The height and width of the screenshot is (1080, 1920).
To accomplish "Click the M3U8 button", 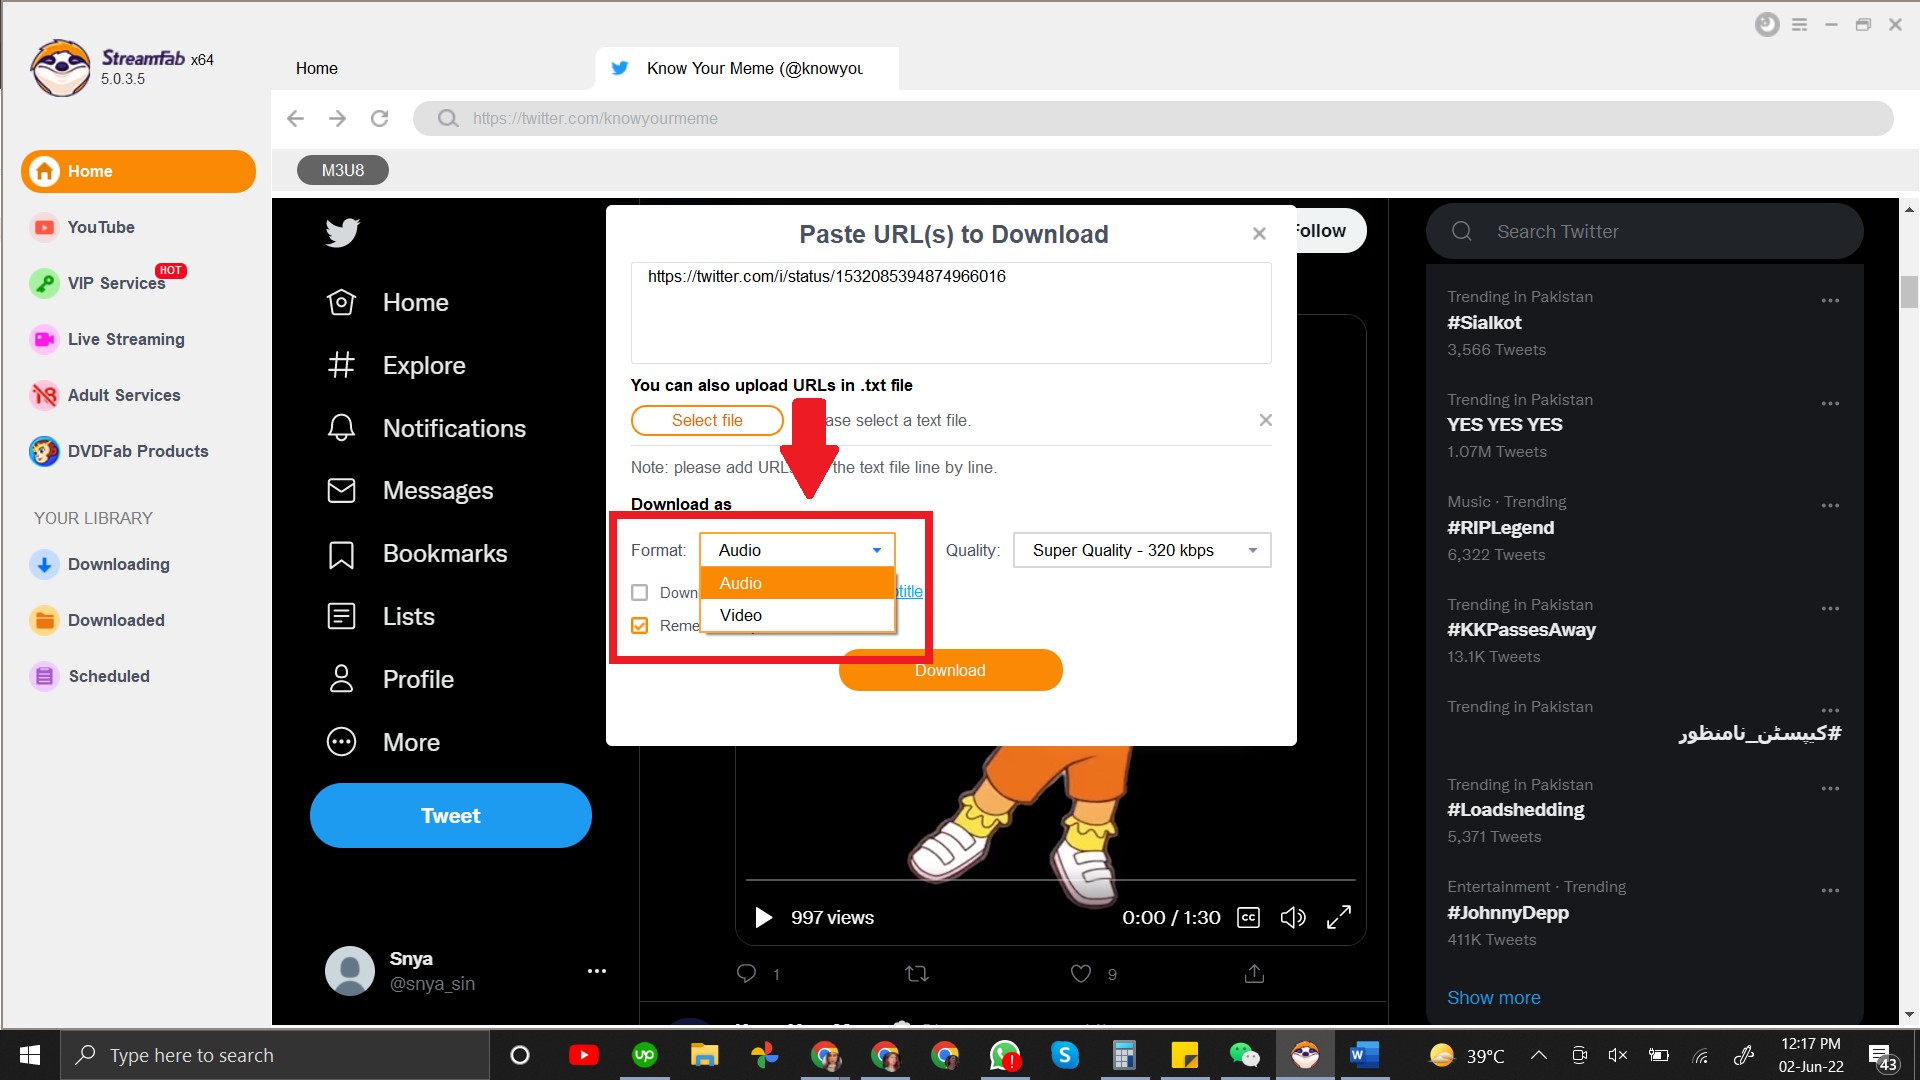I will point(342,170).
